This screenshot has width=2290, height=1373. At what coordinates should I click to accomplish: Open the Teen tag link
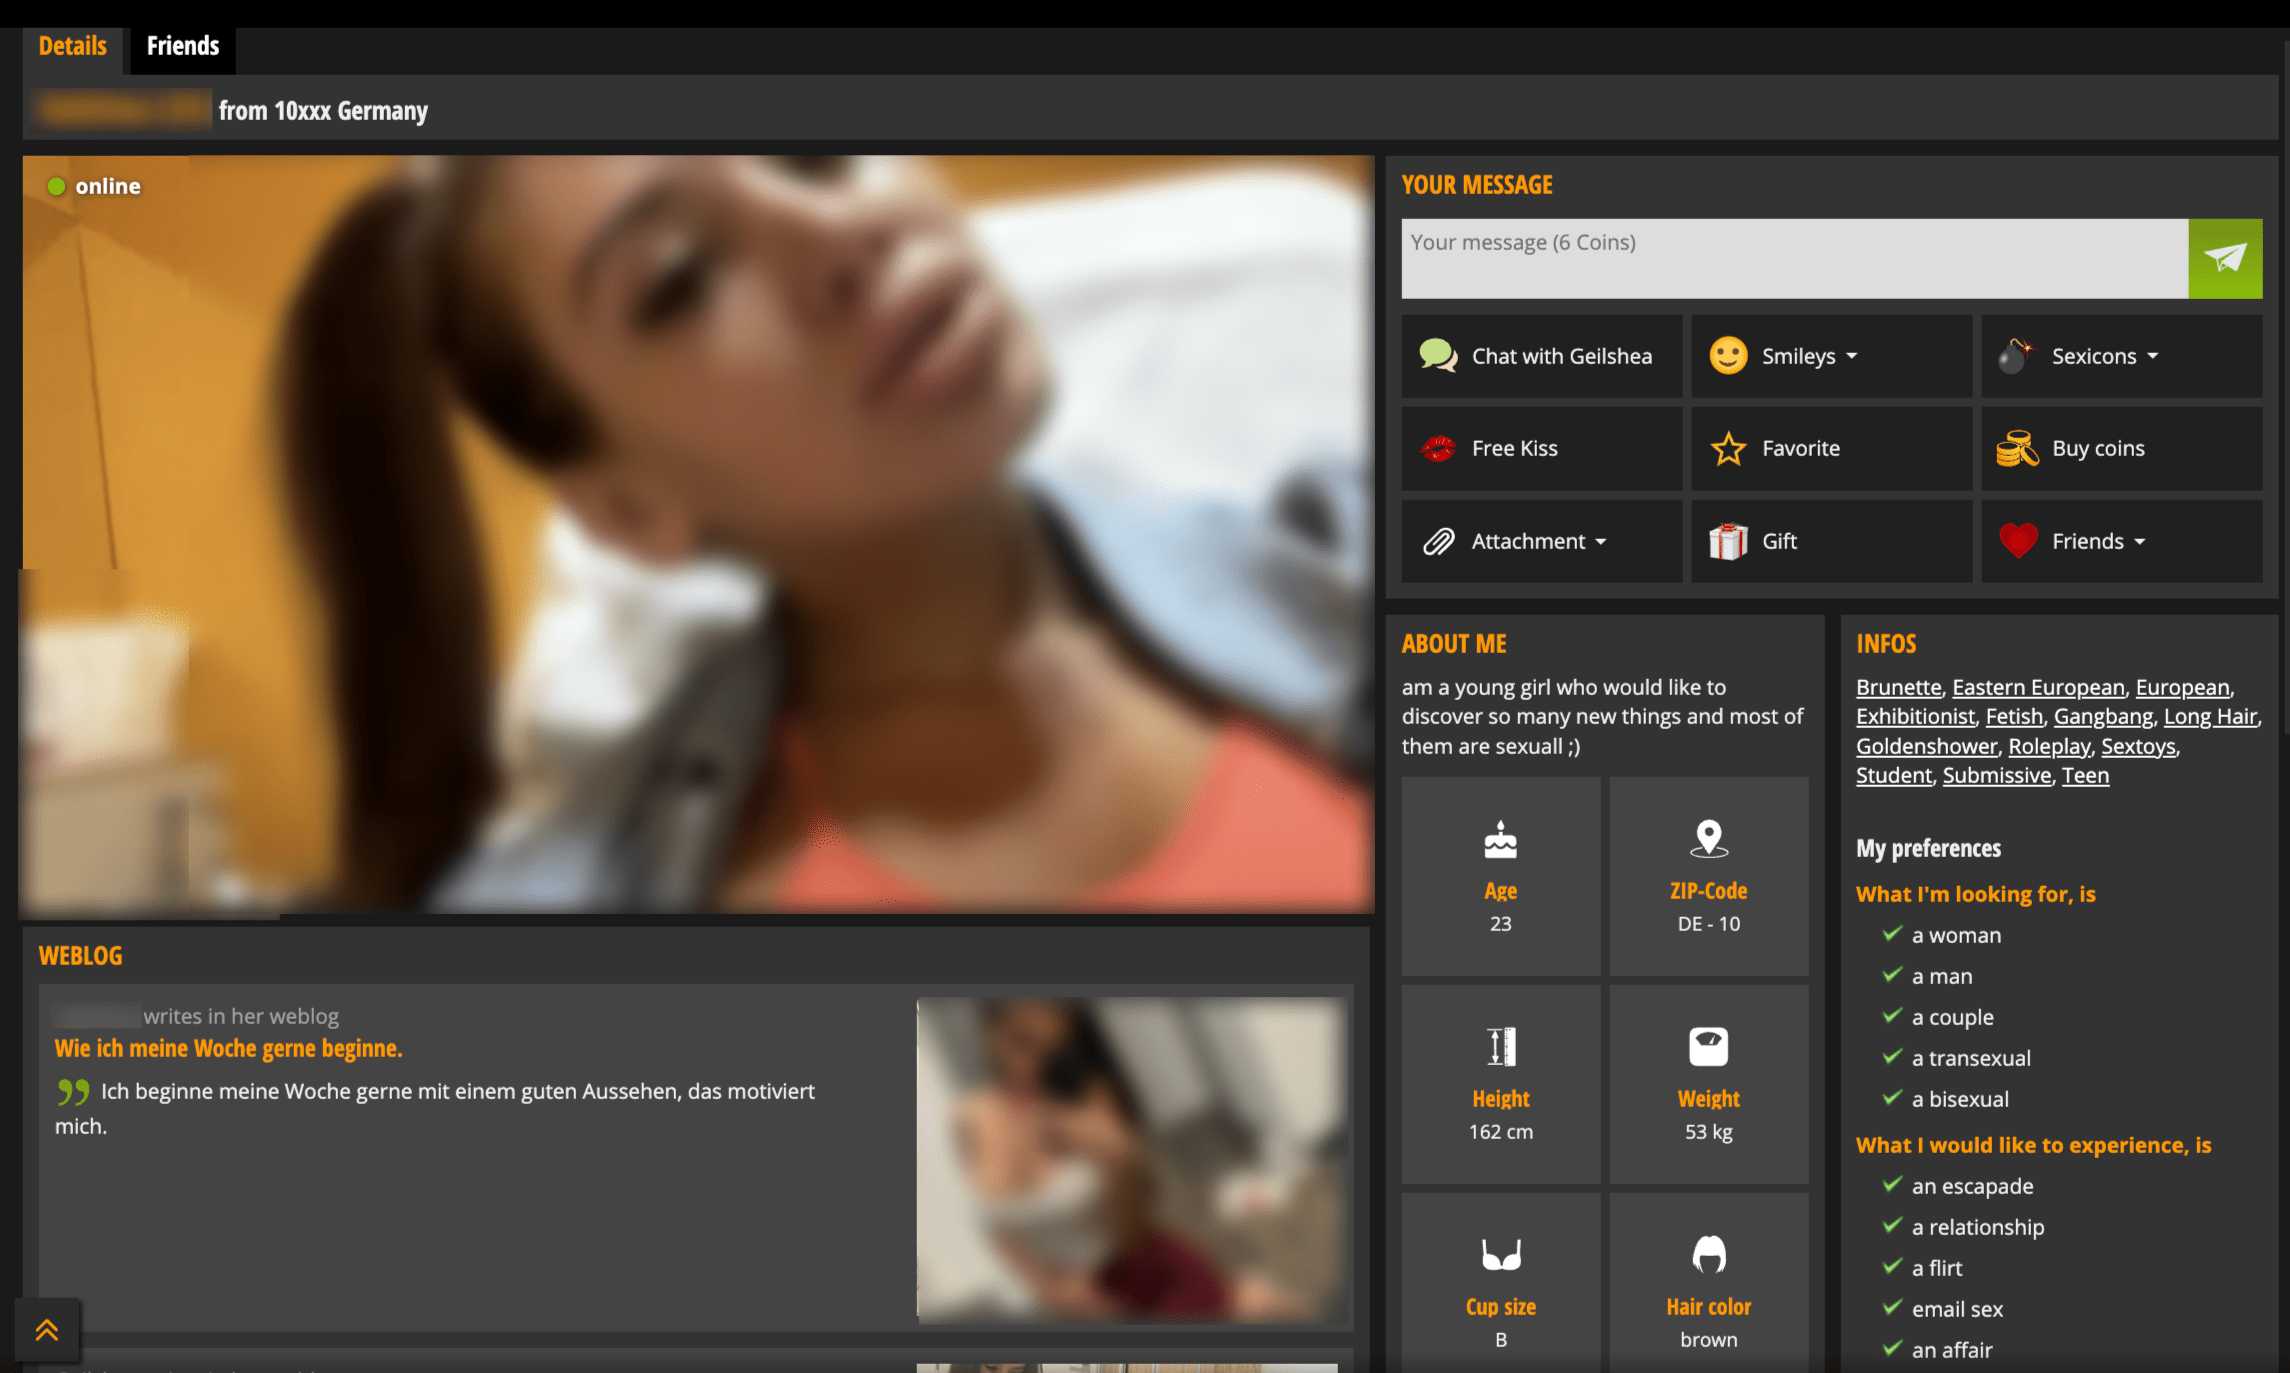[x=2085, y=775]
